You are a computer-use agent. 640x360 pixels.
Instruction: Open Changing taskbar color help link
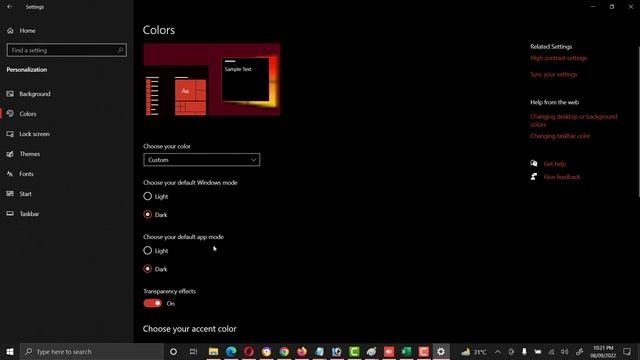point(560,136)
